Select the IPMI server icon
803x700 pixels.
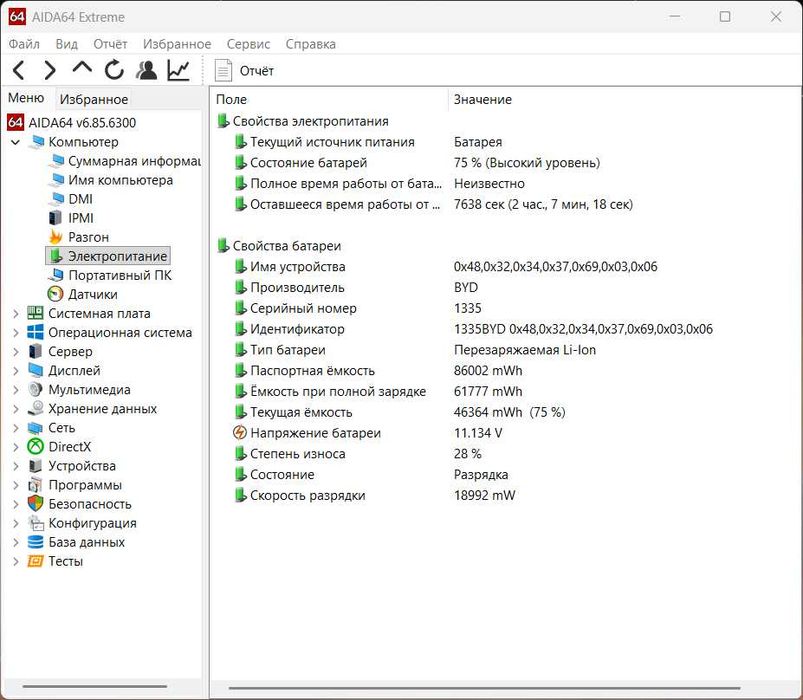[x=55, y=218]
